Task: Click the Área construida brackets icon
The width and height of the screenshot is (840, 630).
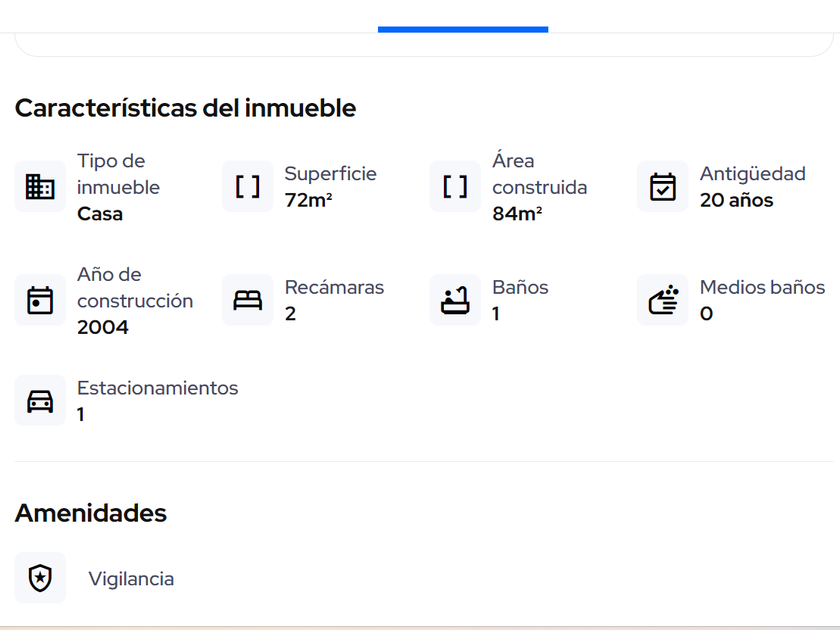Action: [x=455, y=187]
